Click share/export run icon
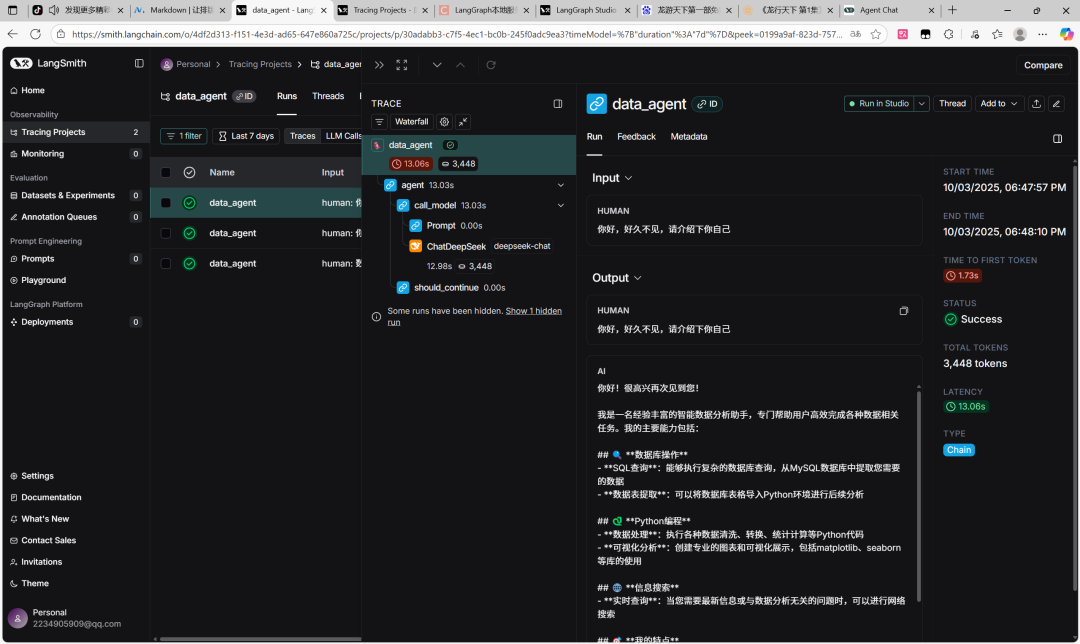Viewport: 1080px width, 644px height. tap(1036, 104)
